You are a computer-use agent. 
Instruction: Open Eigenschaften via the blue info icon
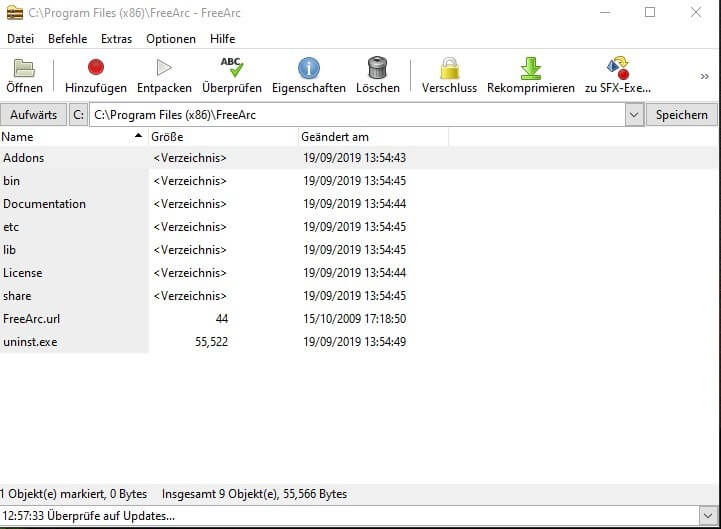pyautogui.click(x=309, y=68)
